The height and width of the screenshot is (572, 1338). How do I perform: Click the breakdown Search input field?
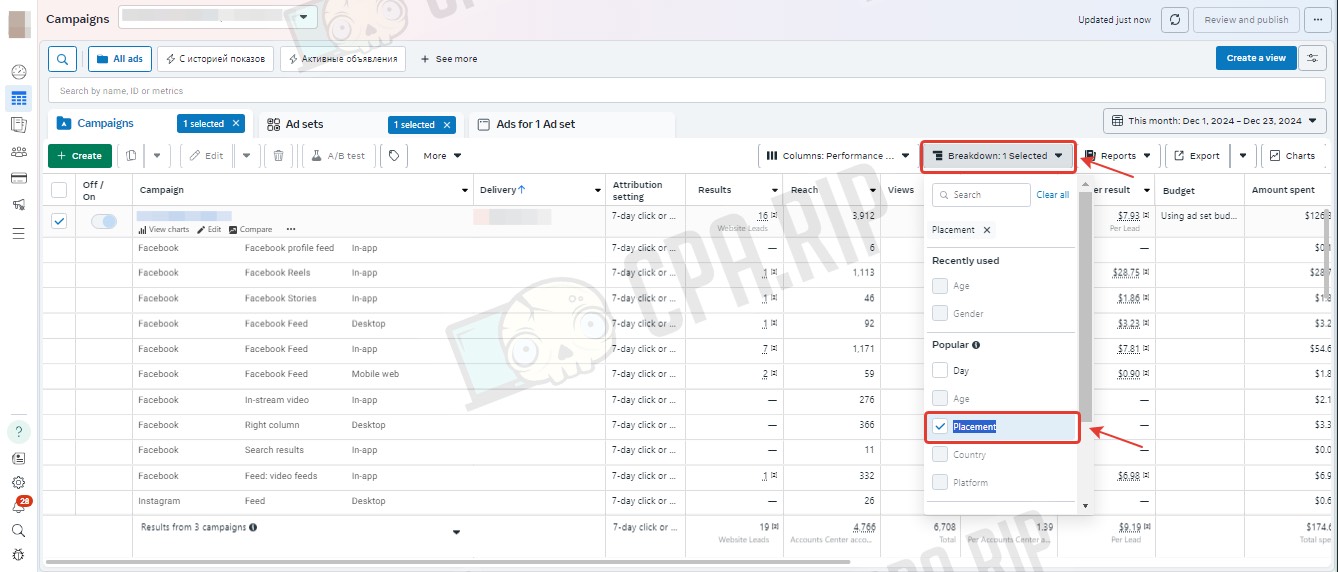[x=981, y=195]
